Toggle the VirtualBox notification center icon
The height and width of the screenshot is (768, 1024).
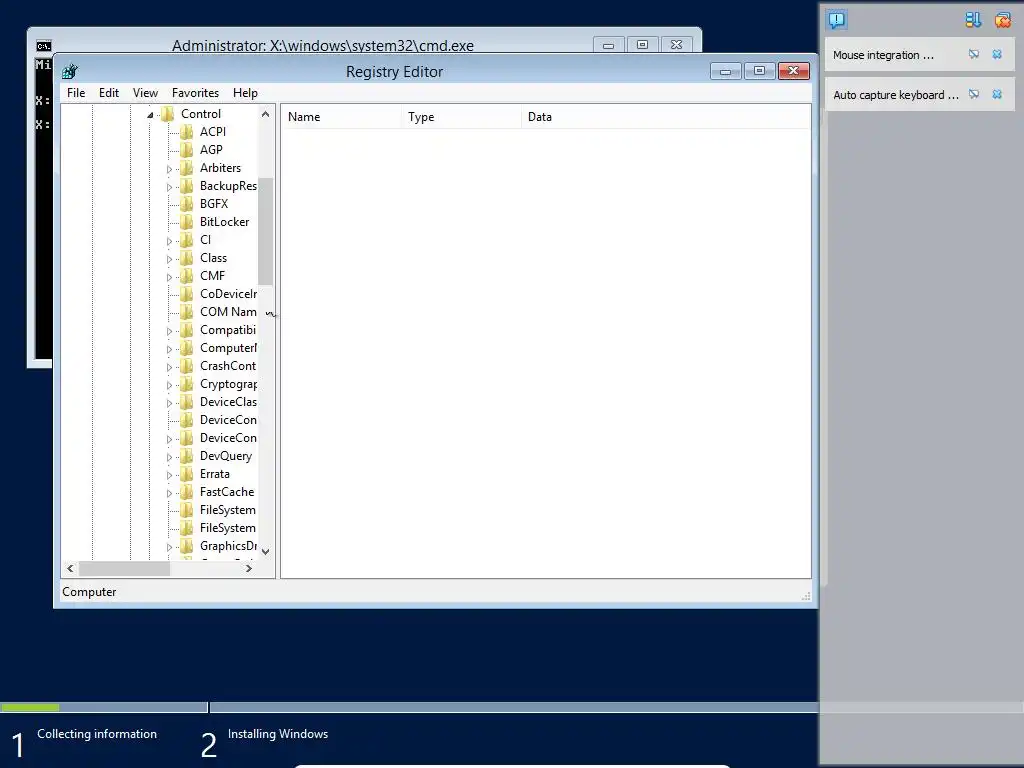[837, 20]
